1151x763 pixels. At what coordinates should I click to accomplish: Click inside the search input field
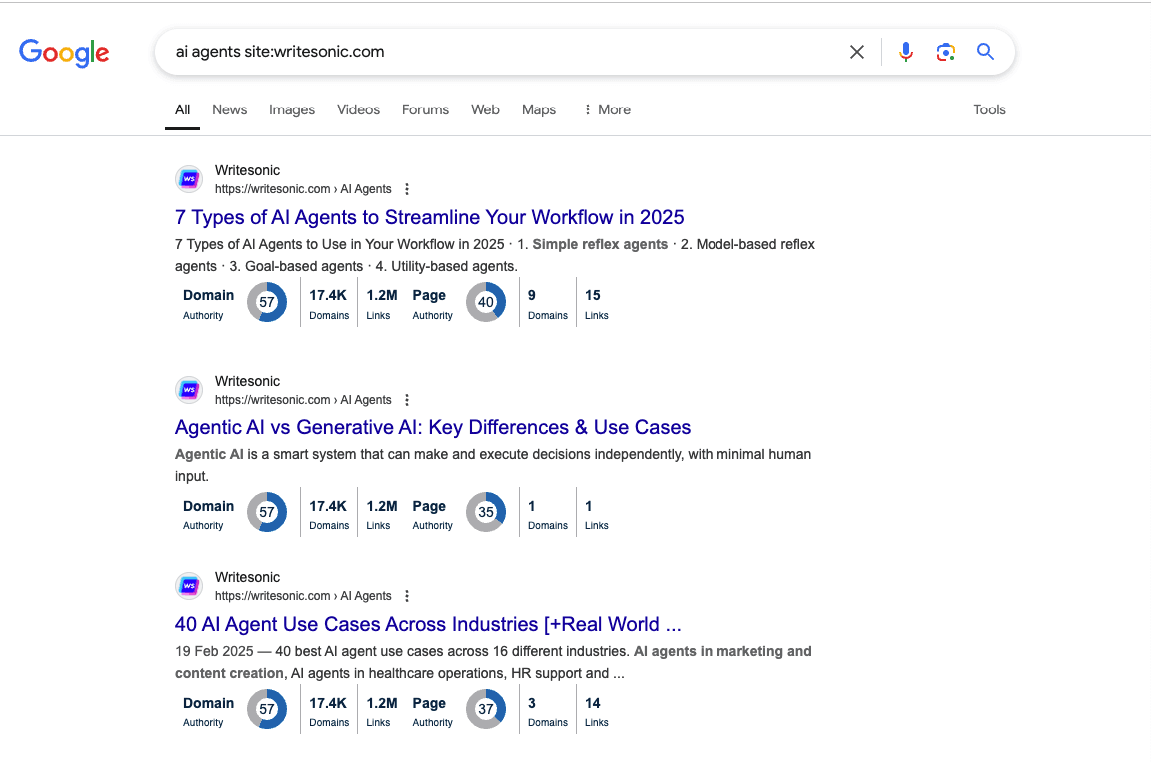[x=500, y=52]
